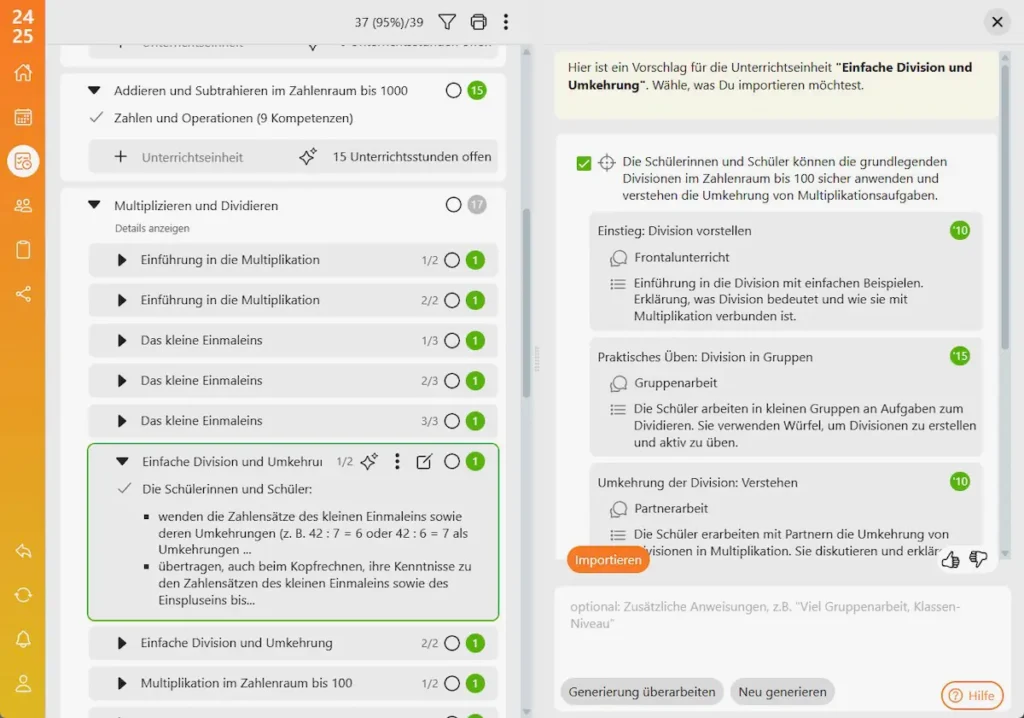
Task: Uncheck the green competency checkbox
Action: click(x=584, y=163)
